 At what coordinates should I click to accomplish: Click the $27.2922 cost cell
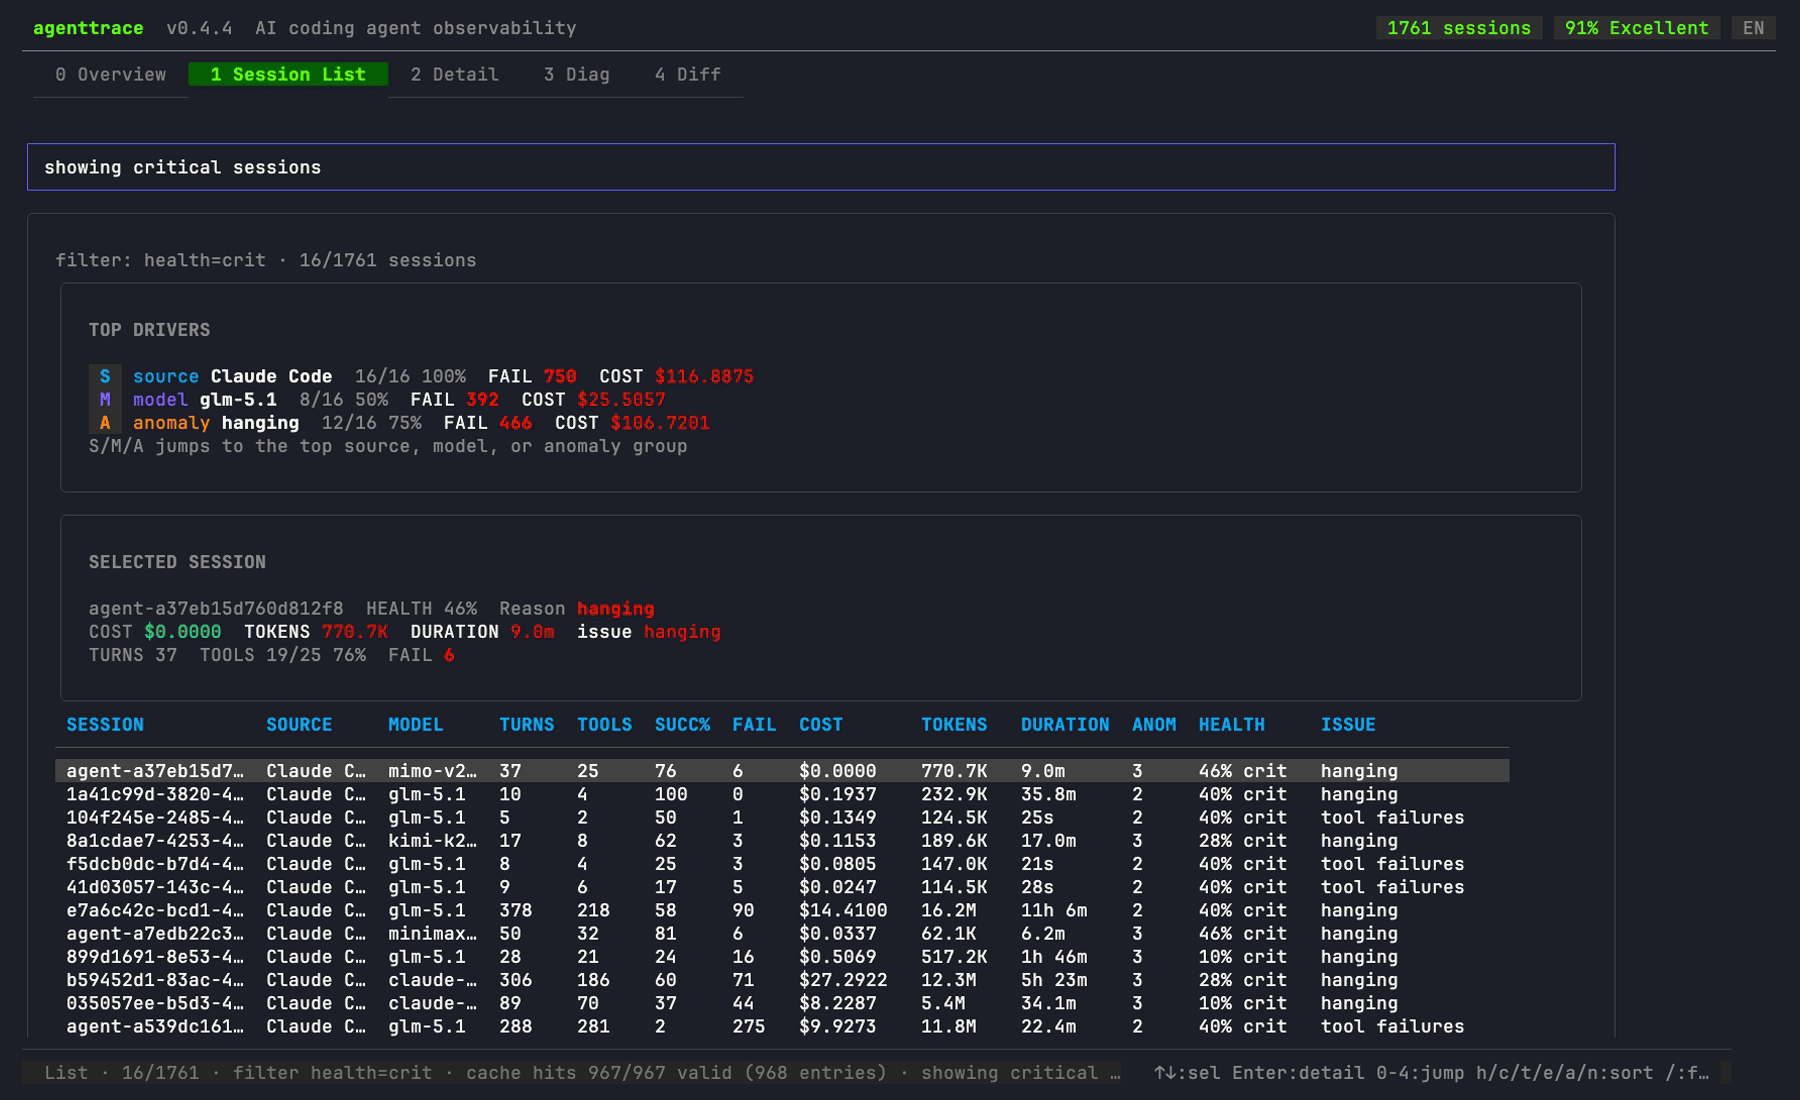tap(843, 980)
